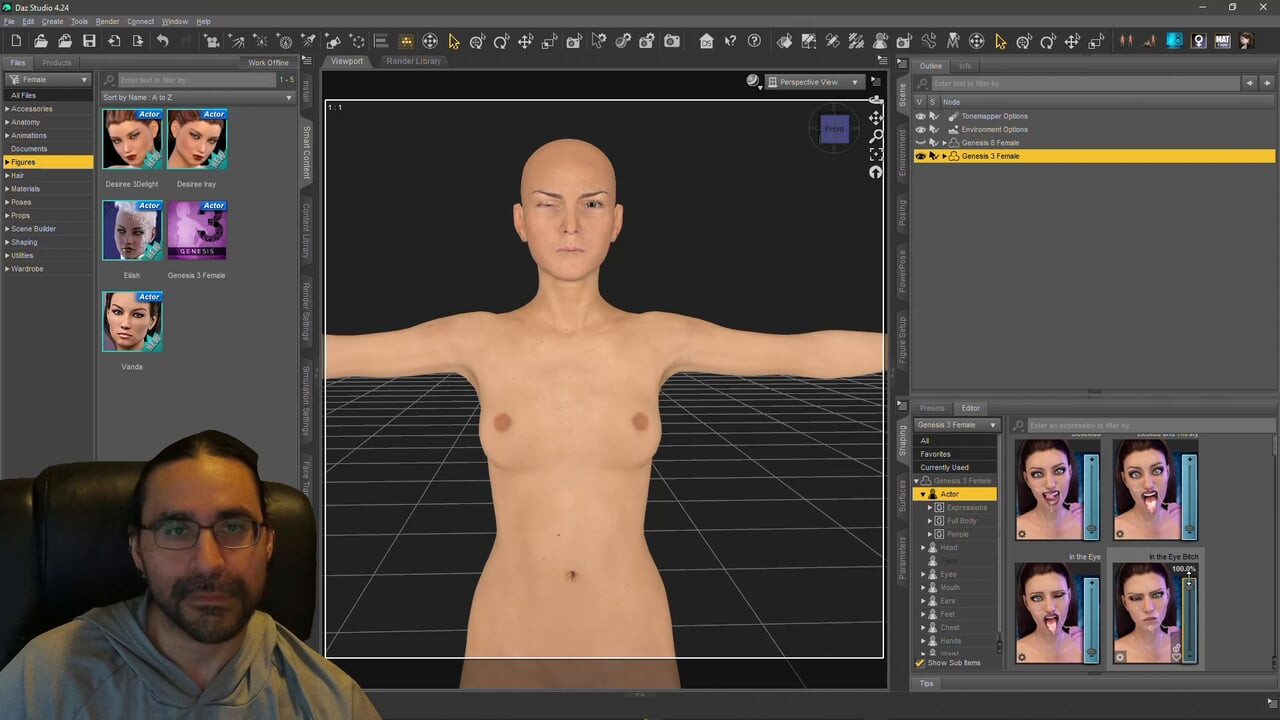Toggle visibility eye for selected Genesis 3 Female
Screen dimensions: 1280x720
point(920,156)
